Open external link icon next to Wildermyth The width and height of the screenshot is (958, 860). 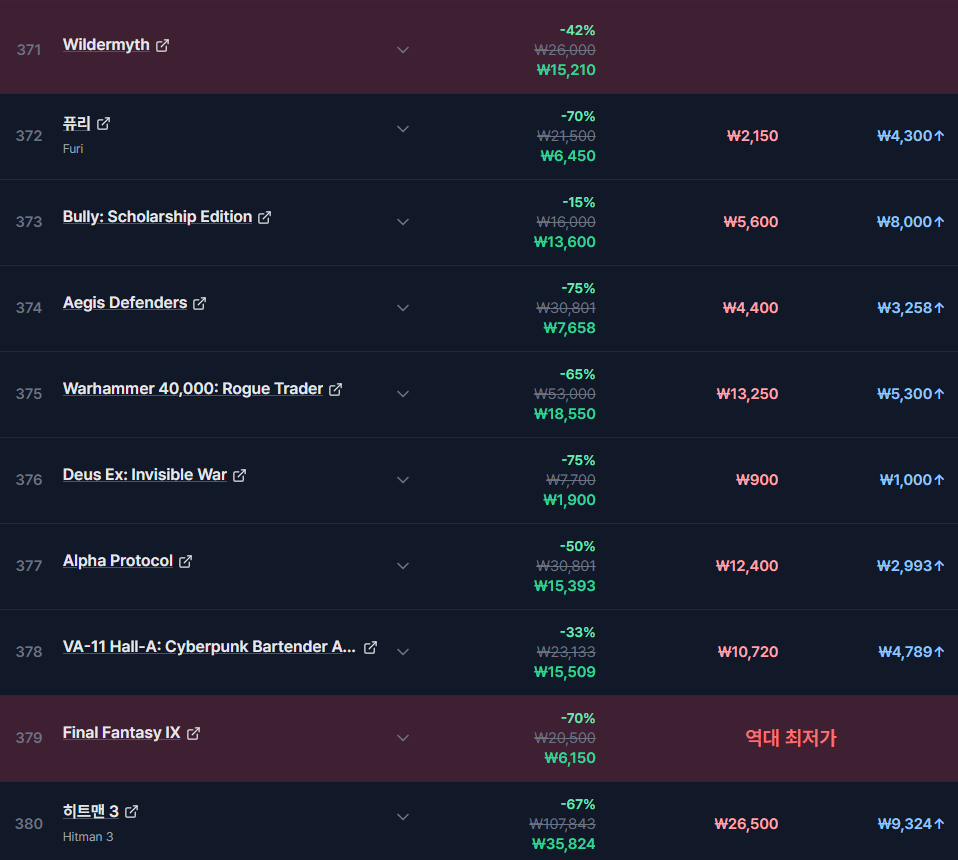(x=162, y=45)
